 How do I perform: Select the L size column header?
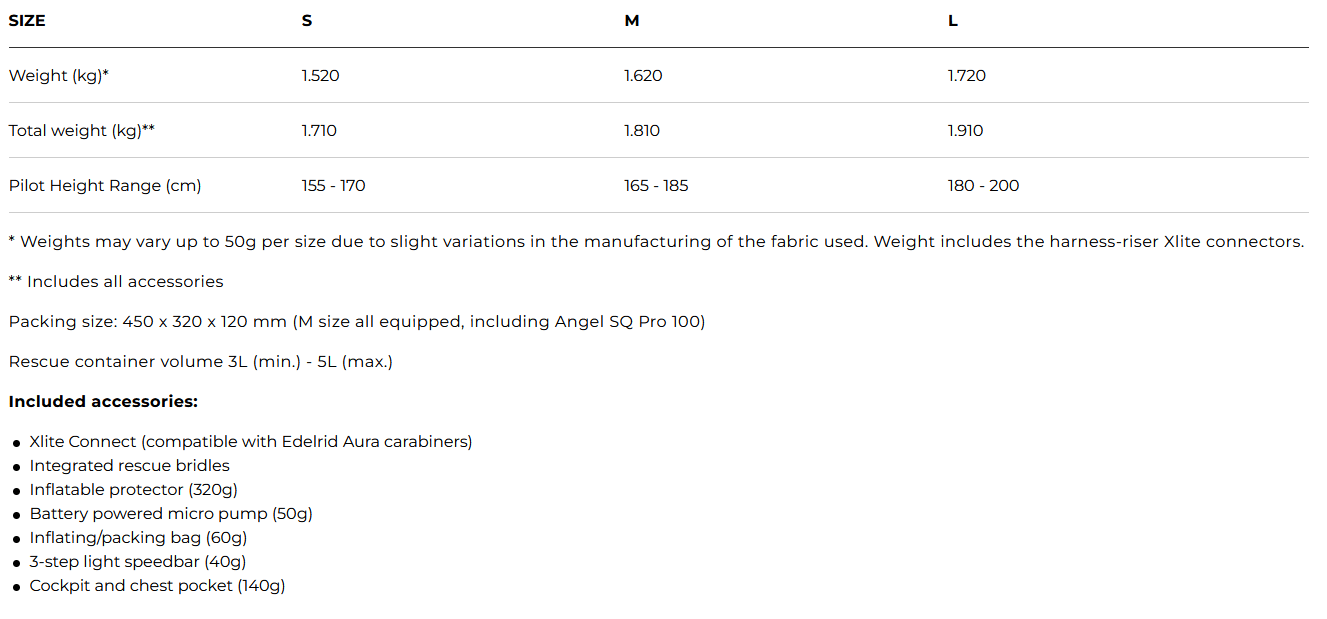[953, 20]
